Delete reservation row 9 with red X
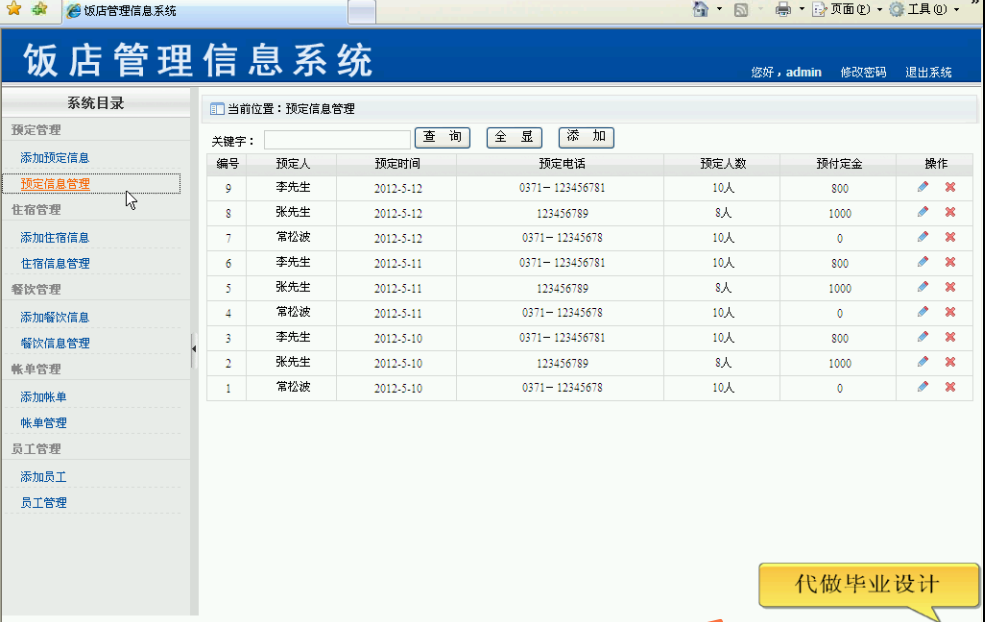Viewport: 985px width, 622px height. [x=950, y=187]
